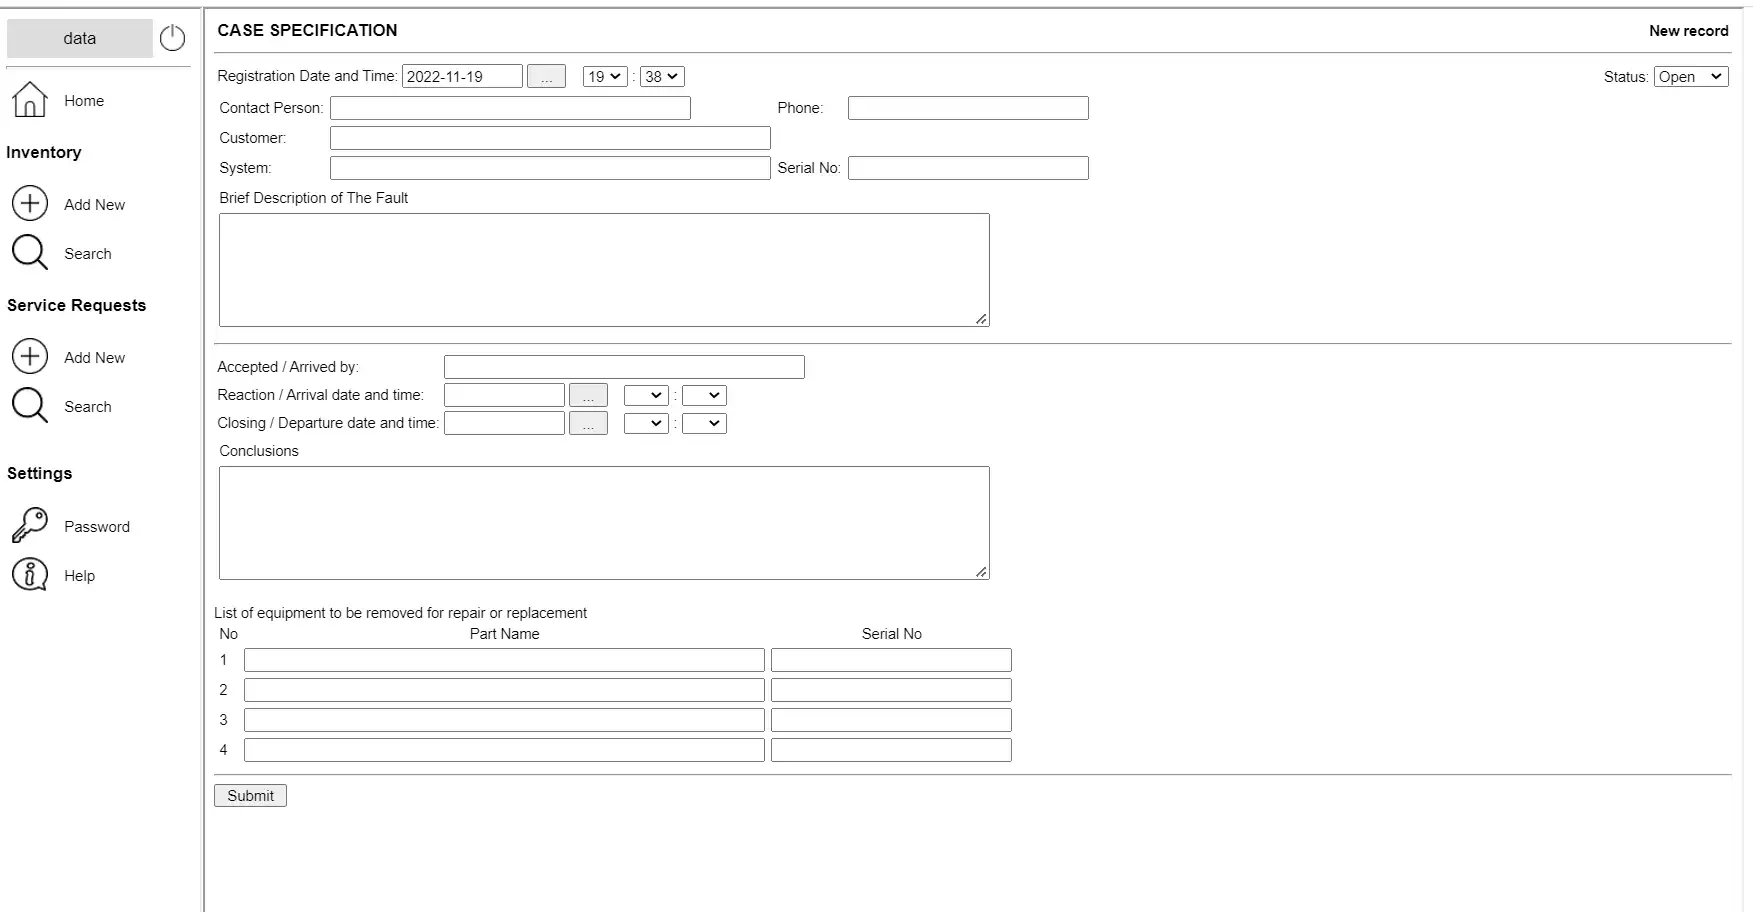Click the Registration Date field showing 2022-11-19
Screen dimensions: 1753x912
(462, 76)
